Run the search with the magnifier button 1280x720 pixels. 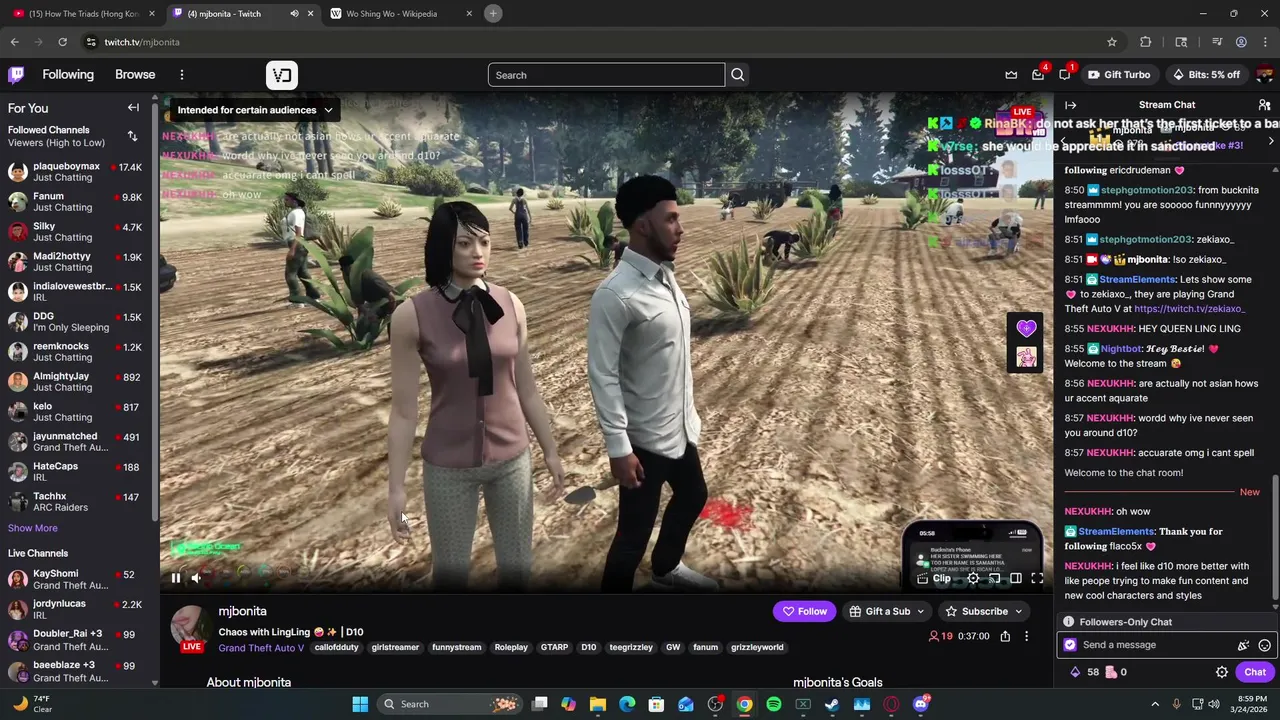pos(737,75)
